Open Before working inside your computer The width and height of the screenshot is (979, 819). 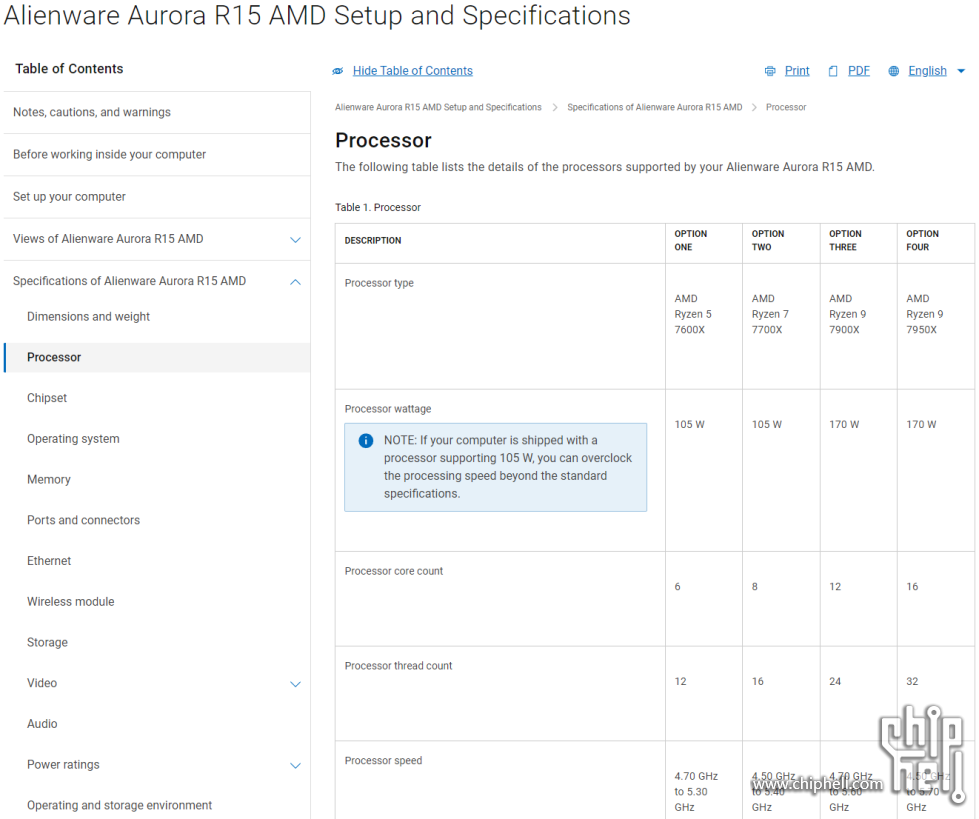coord(109,154)
